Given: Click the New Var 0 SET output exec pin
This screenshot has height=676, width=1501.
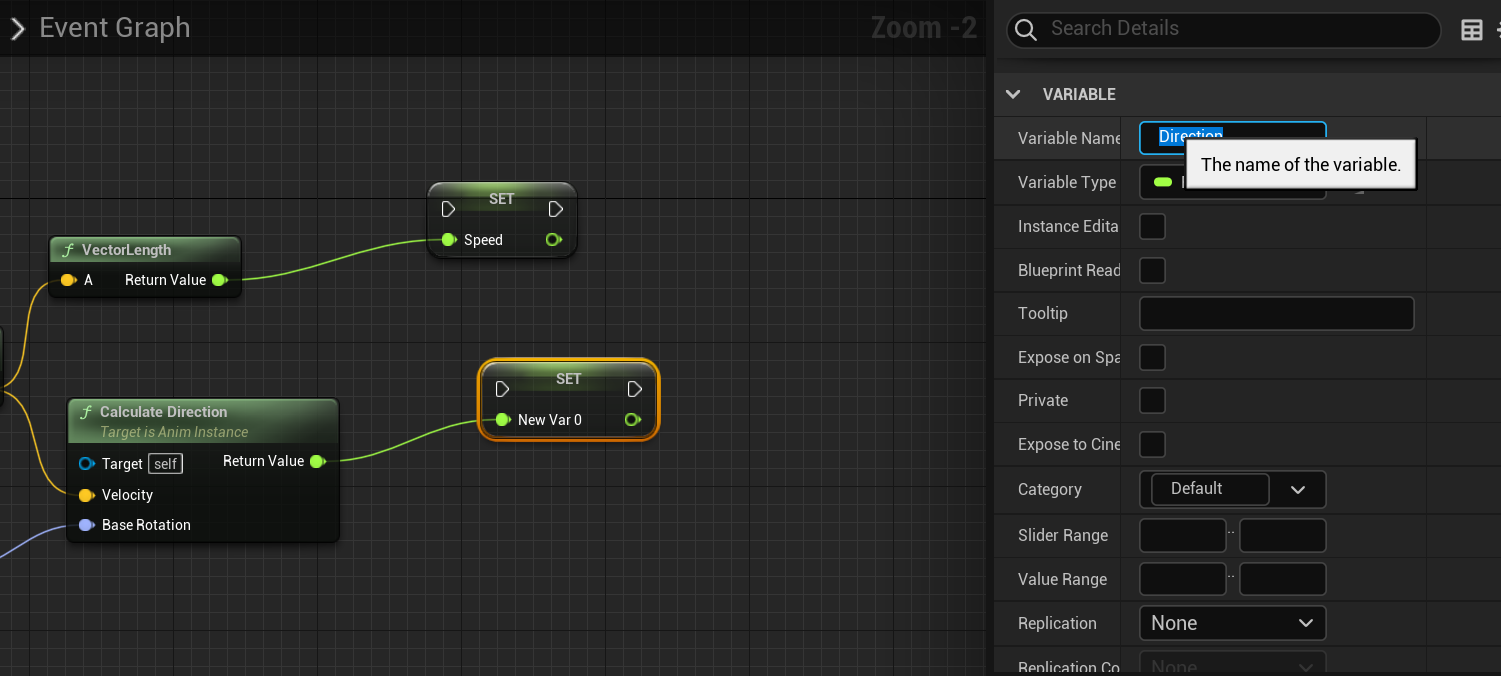Looking at the screenshot, I should point(634,389).
